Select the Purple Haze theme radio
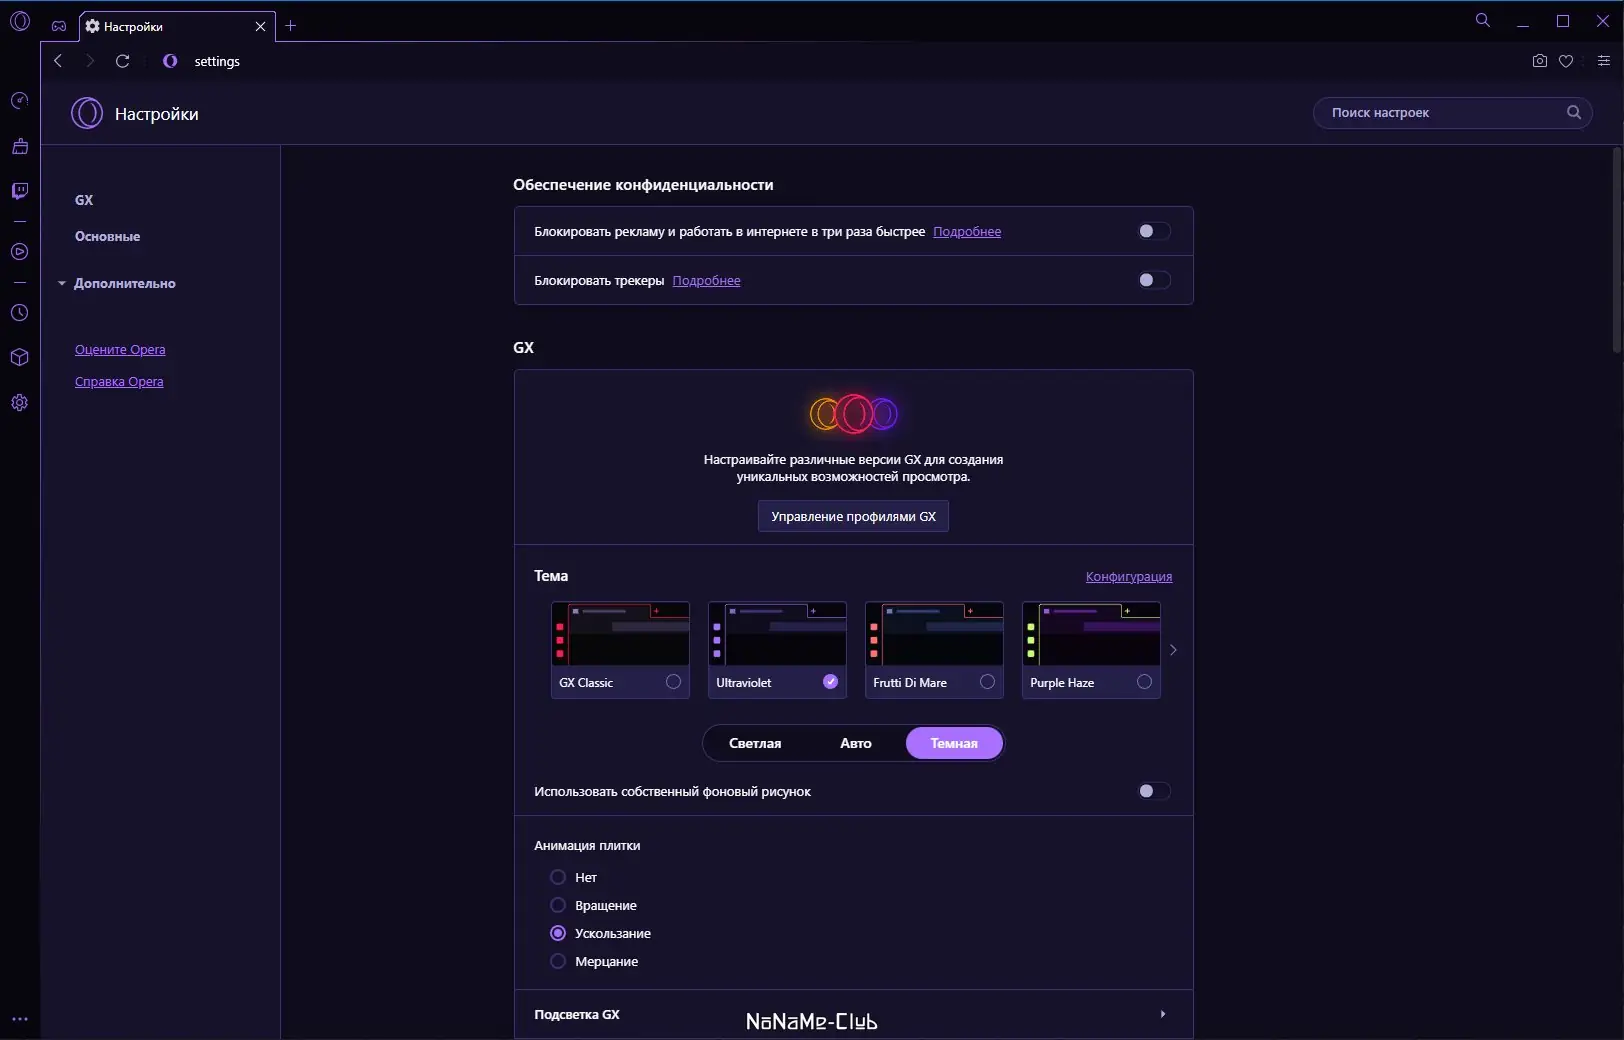Viewport: 1624px width, 1040px height. click(x=1144, y=682)
